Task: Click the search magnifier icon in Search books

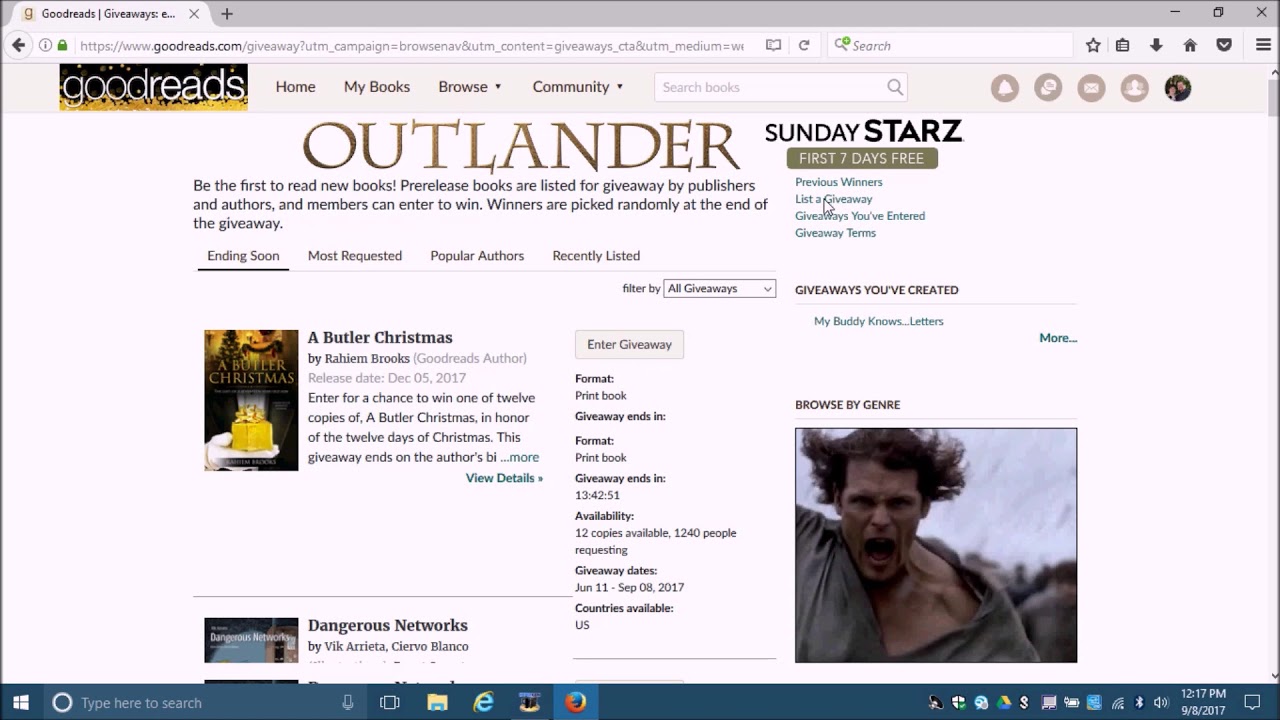Action: click(x=895, y=87)
